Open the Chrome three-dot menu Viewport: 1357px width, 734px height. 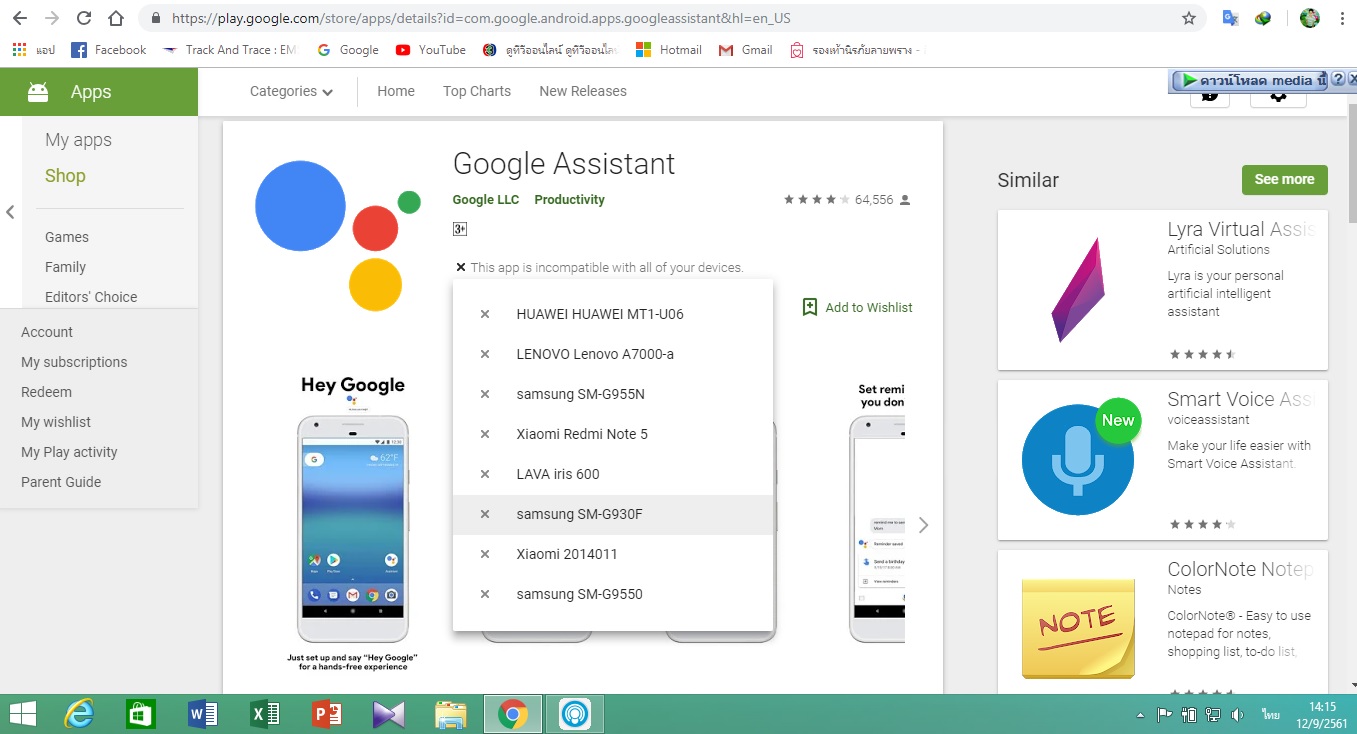(1342, 18)
